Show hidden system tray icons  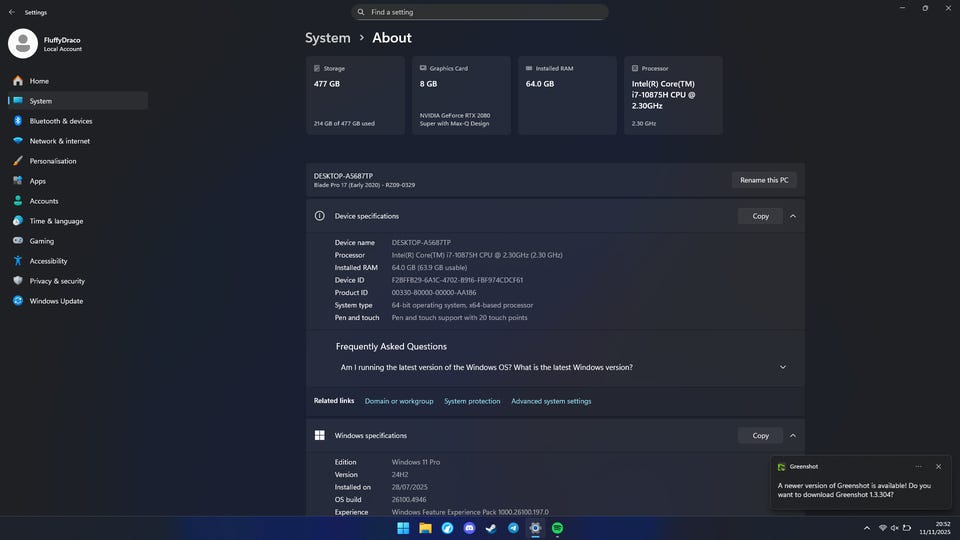click(x=866, y=528)
